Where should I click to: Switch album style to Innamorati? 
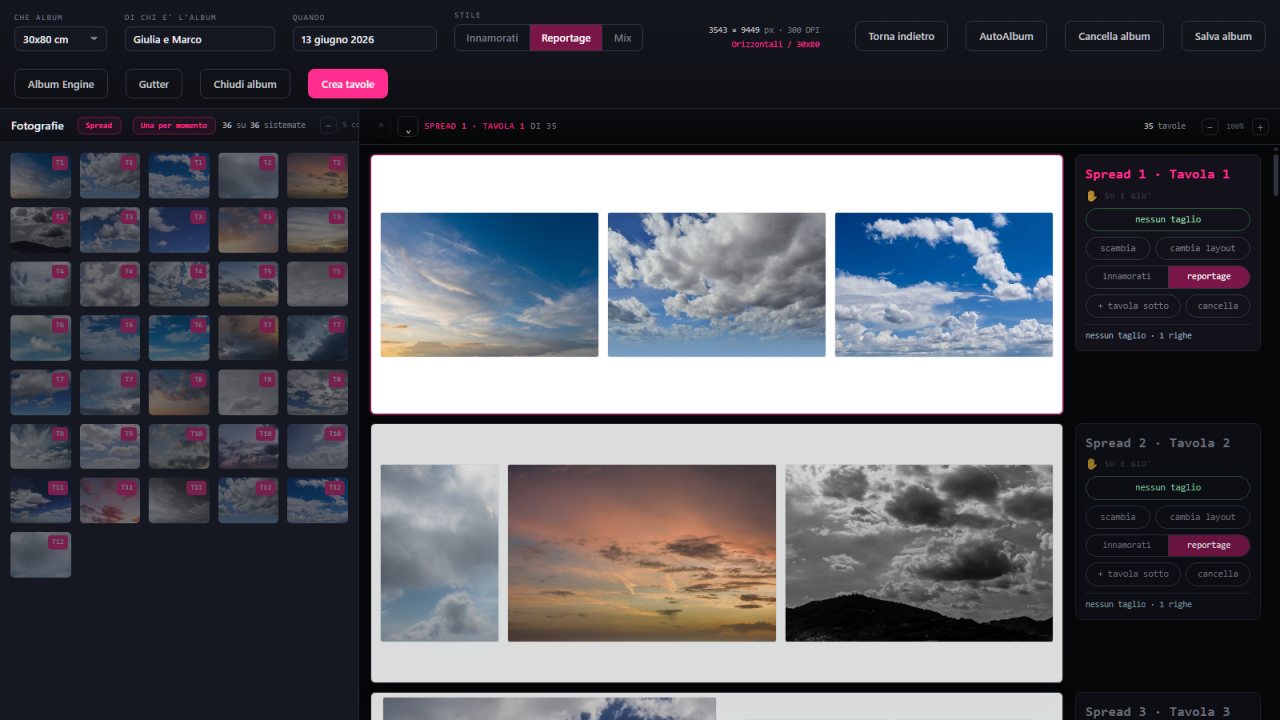click(492, 38)
